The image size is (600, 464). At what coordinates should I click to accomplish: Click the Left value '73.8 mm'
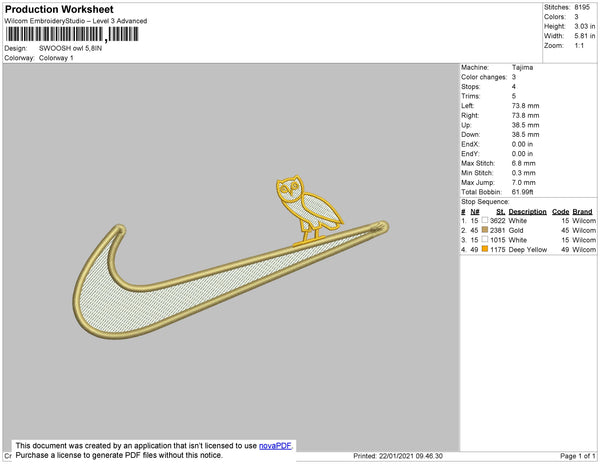pos(525,106)
